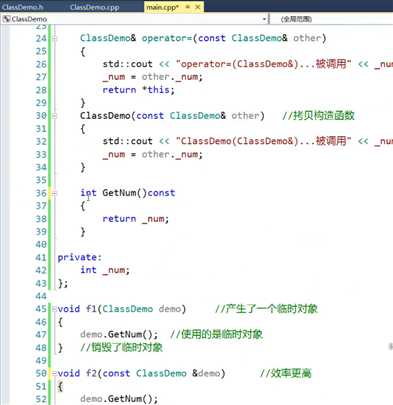
Task: Collapse the copy constructor at line 30
Action: (55, 116)
